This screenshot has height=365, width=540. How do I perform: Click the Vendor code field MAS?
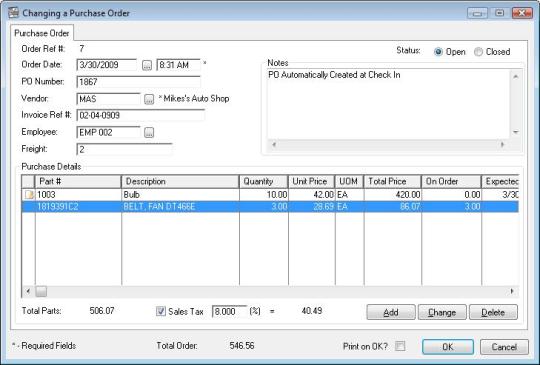pyautogui.click(x=108, y=99)
